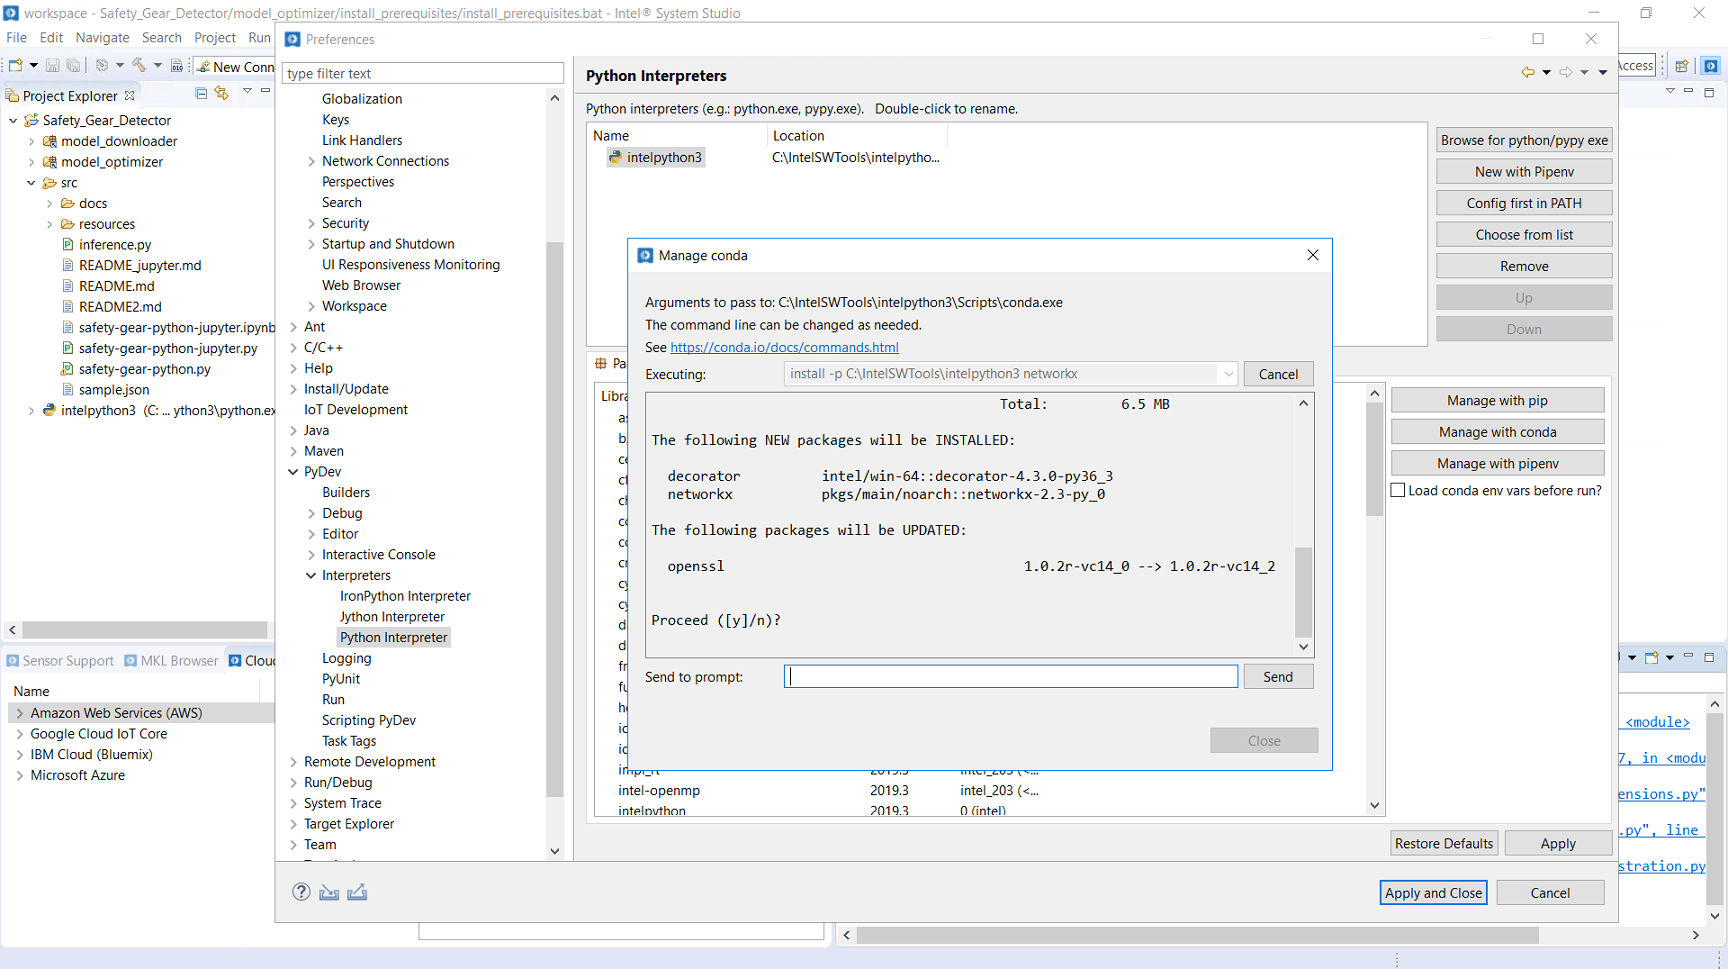Expand Amazon Web Services (AWS) entry
Viewport: 1728px width, 969px height.
[19, 713]
